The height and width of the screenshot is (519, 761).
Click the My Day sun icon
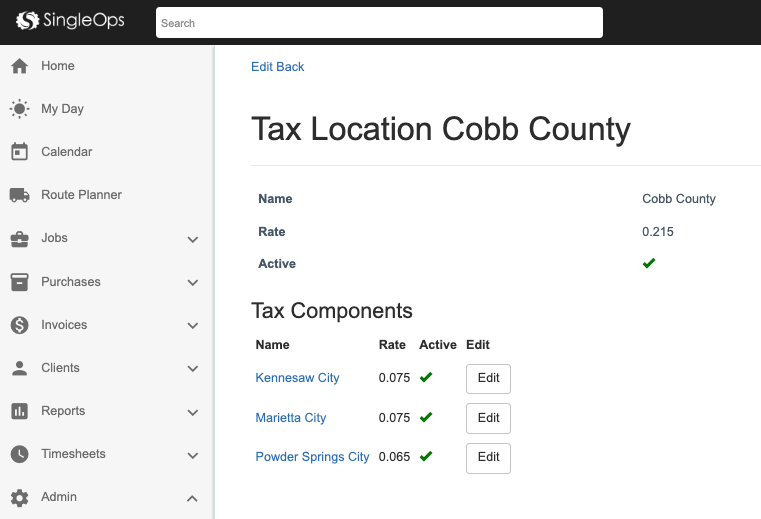pos(19,109)
